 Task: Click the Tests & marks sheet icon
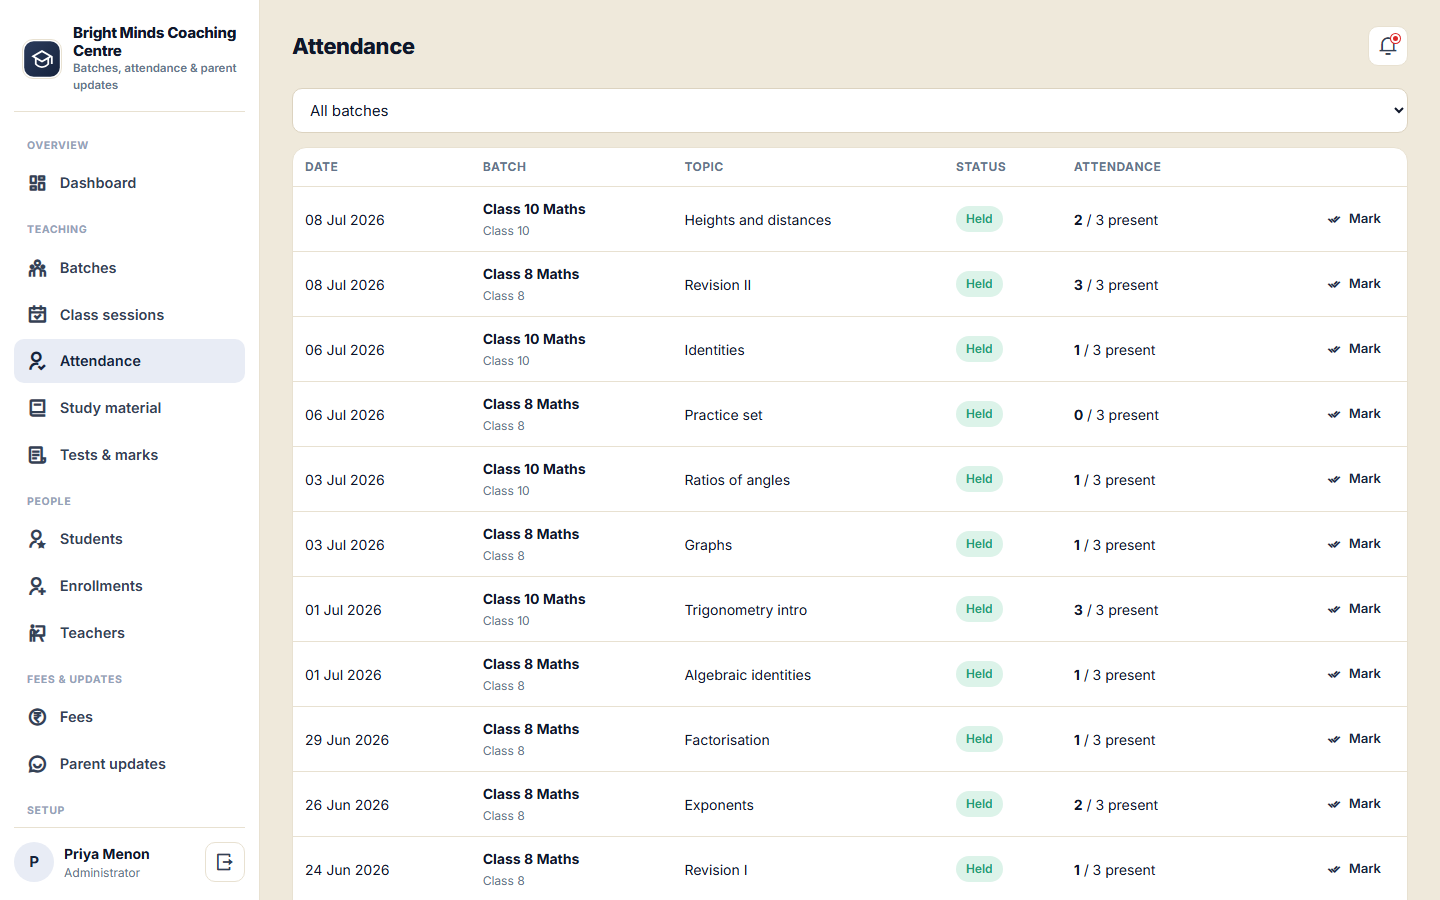[x=37, y=455]
